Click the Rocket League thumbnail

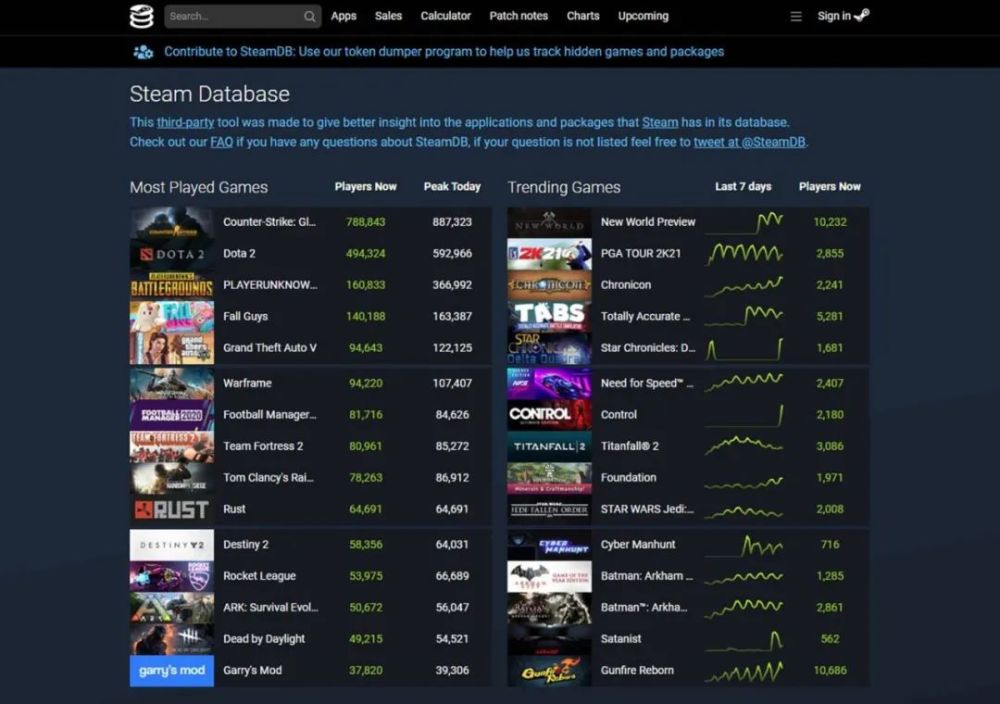pos(172,576)
